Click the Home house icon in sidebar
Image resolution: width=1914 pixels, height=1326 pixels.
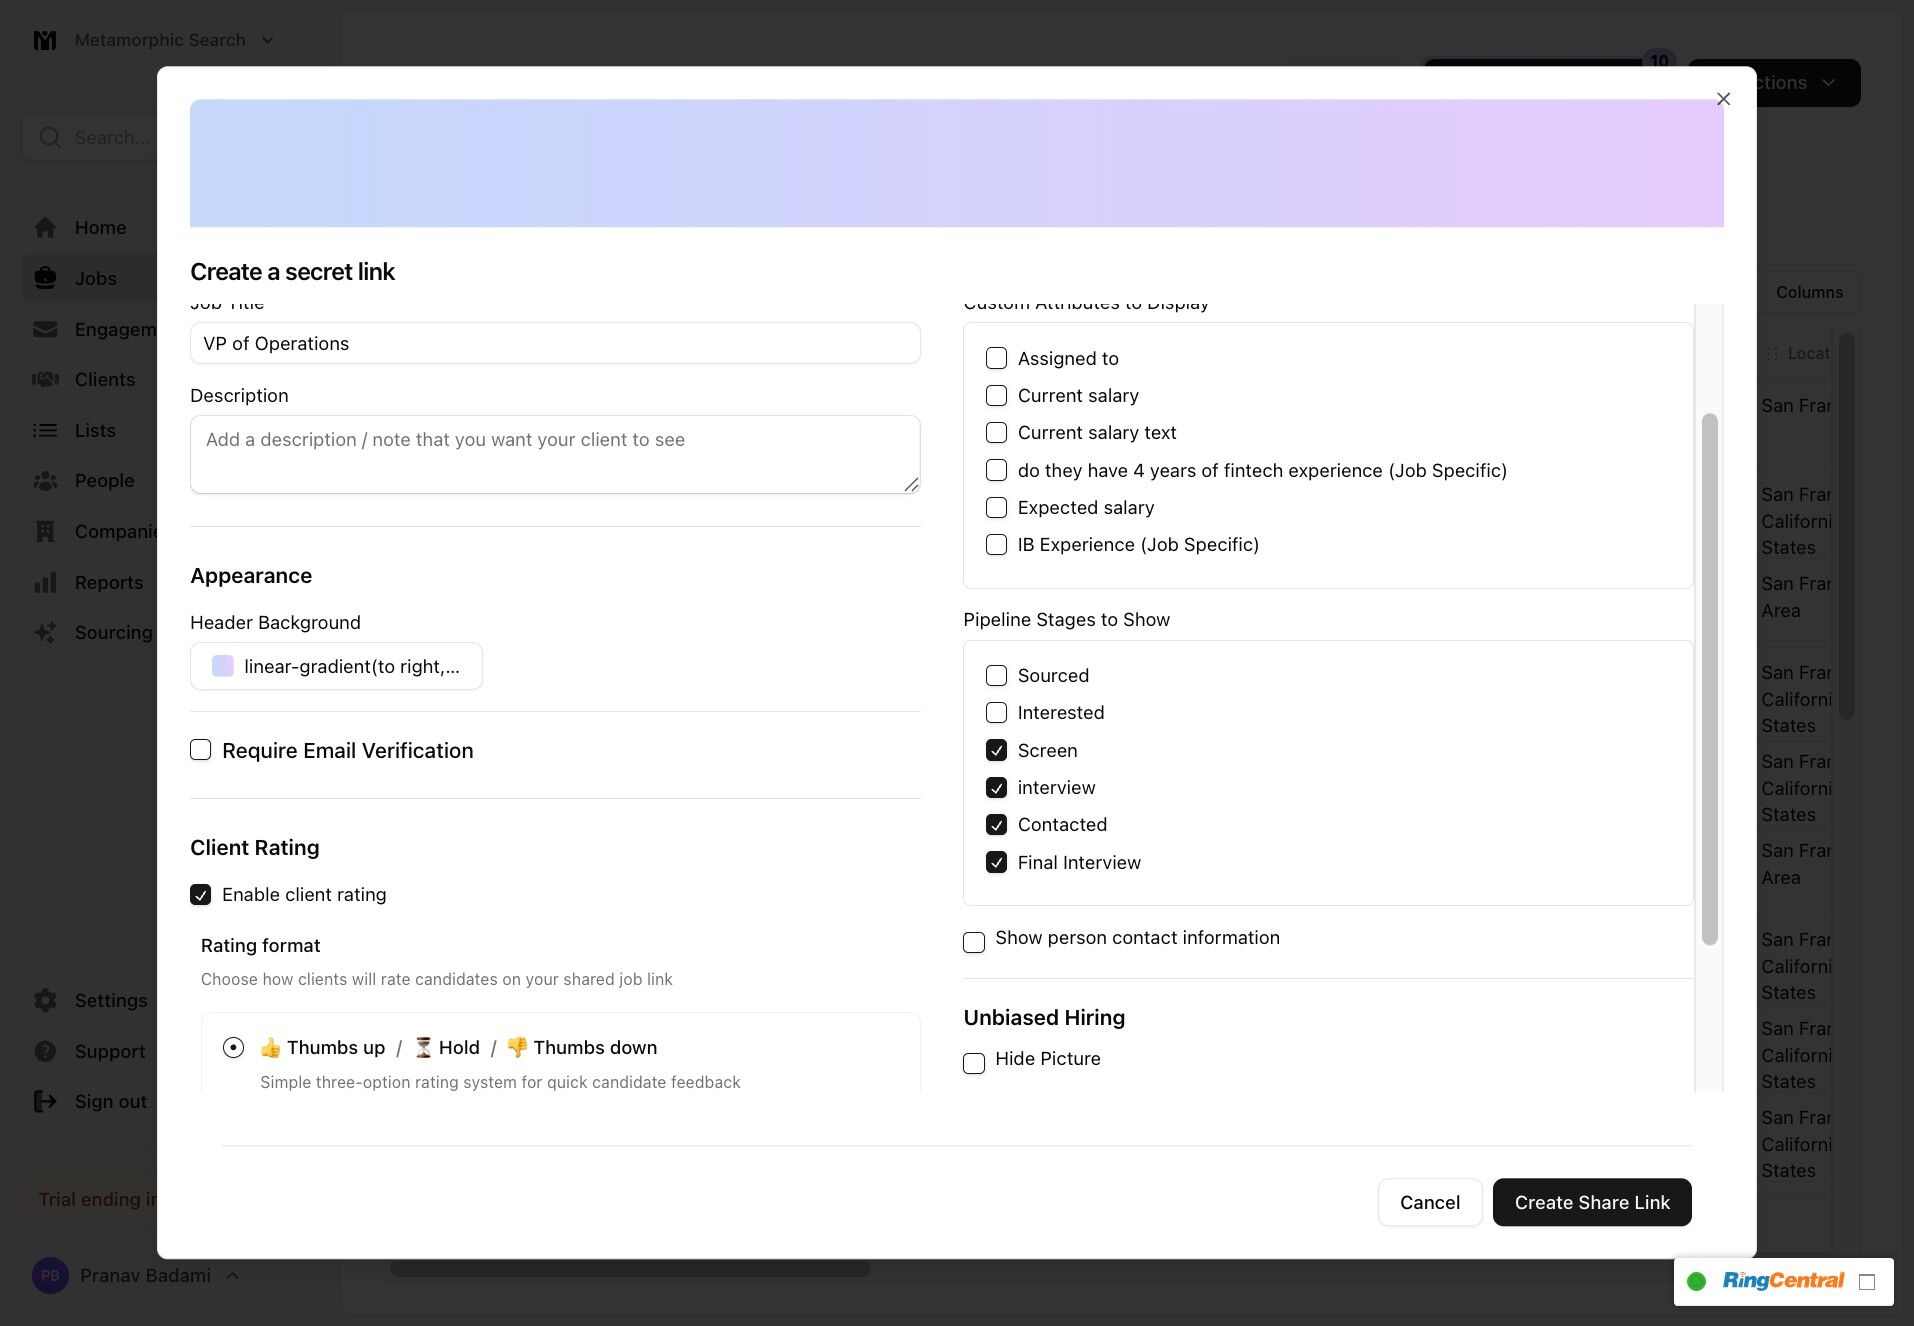pos(45,228)
